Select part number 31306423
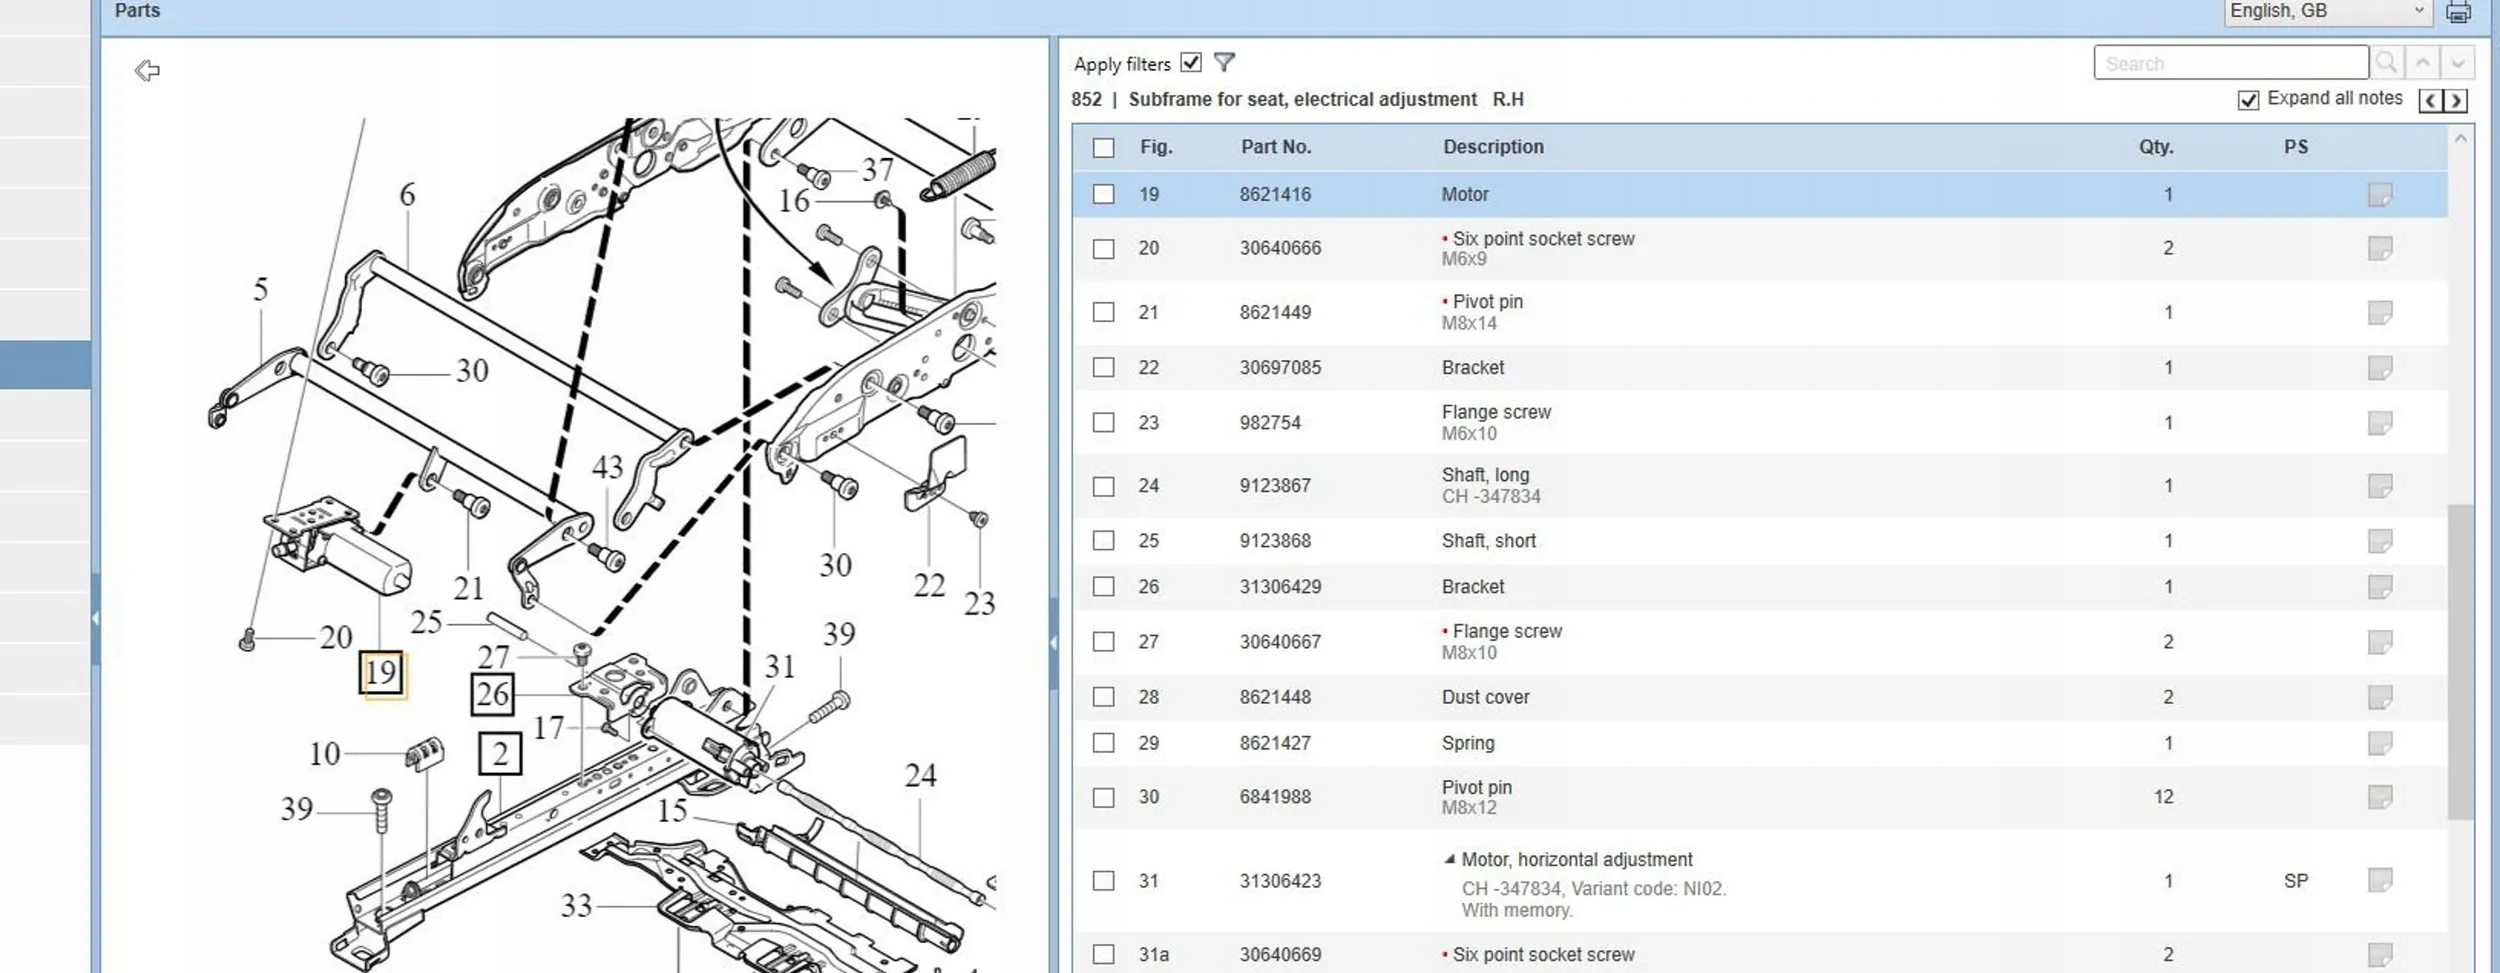This screenshot has width=2500, height=973. click(x=1280, y=881)
